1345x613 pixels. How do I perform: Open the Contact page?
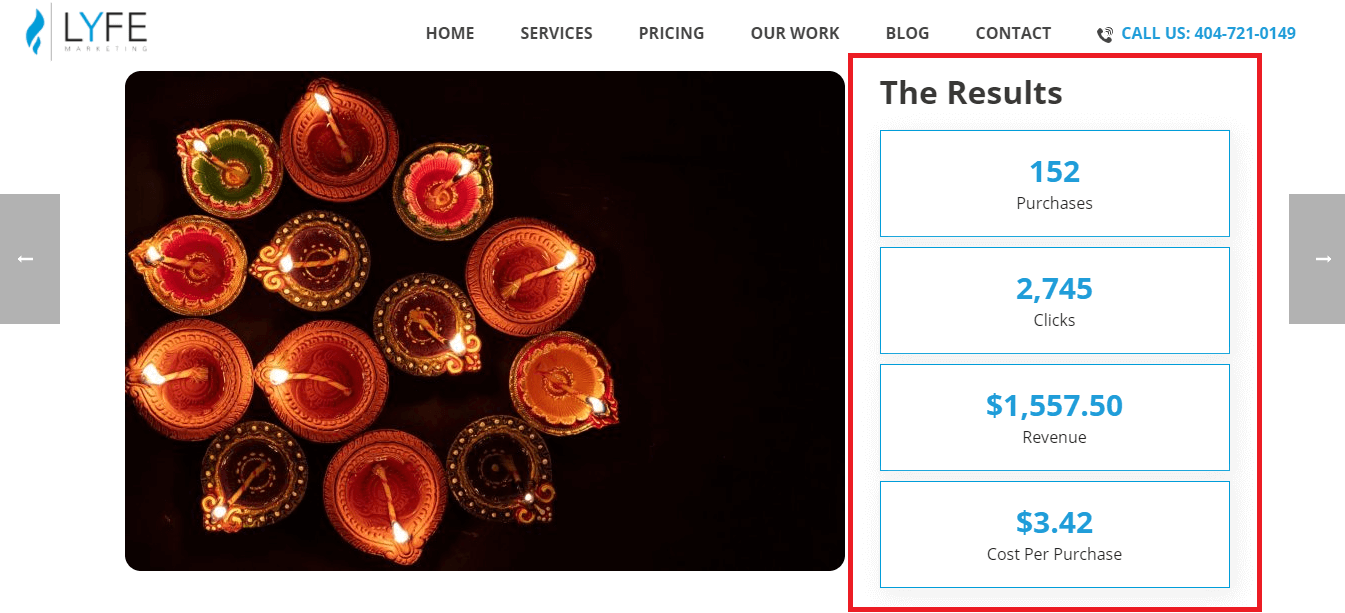tap(1013, 33)
